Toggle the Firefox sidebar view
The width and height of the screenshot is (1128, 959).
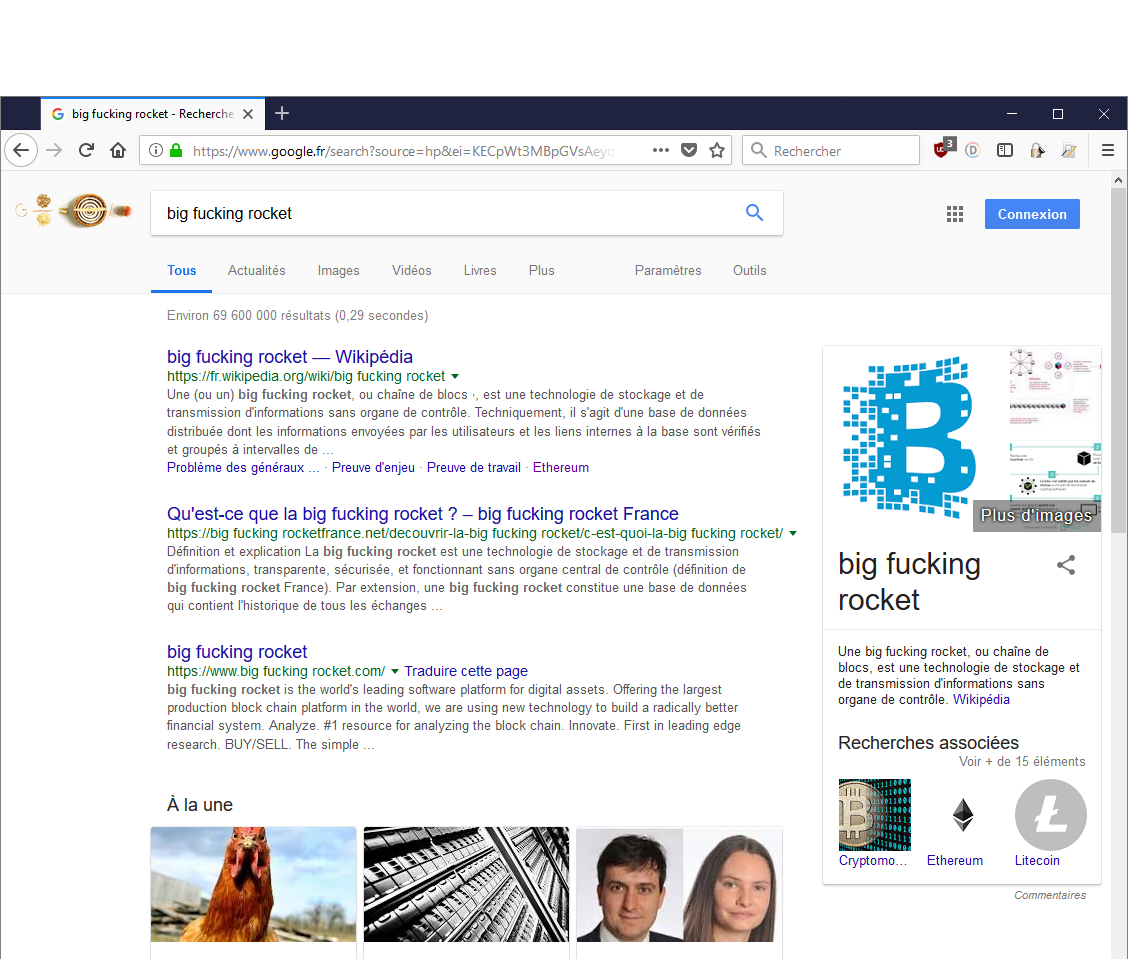(x=1005, y=150)
